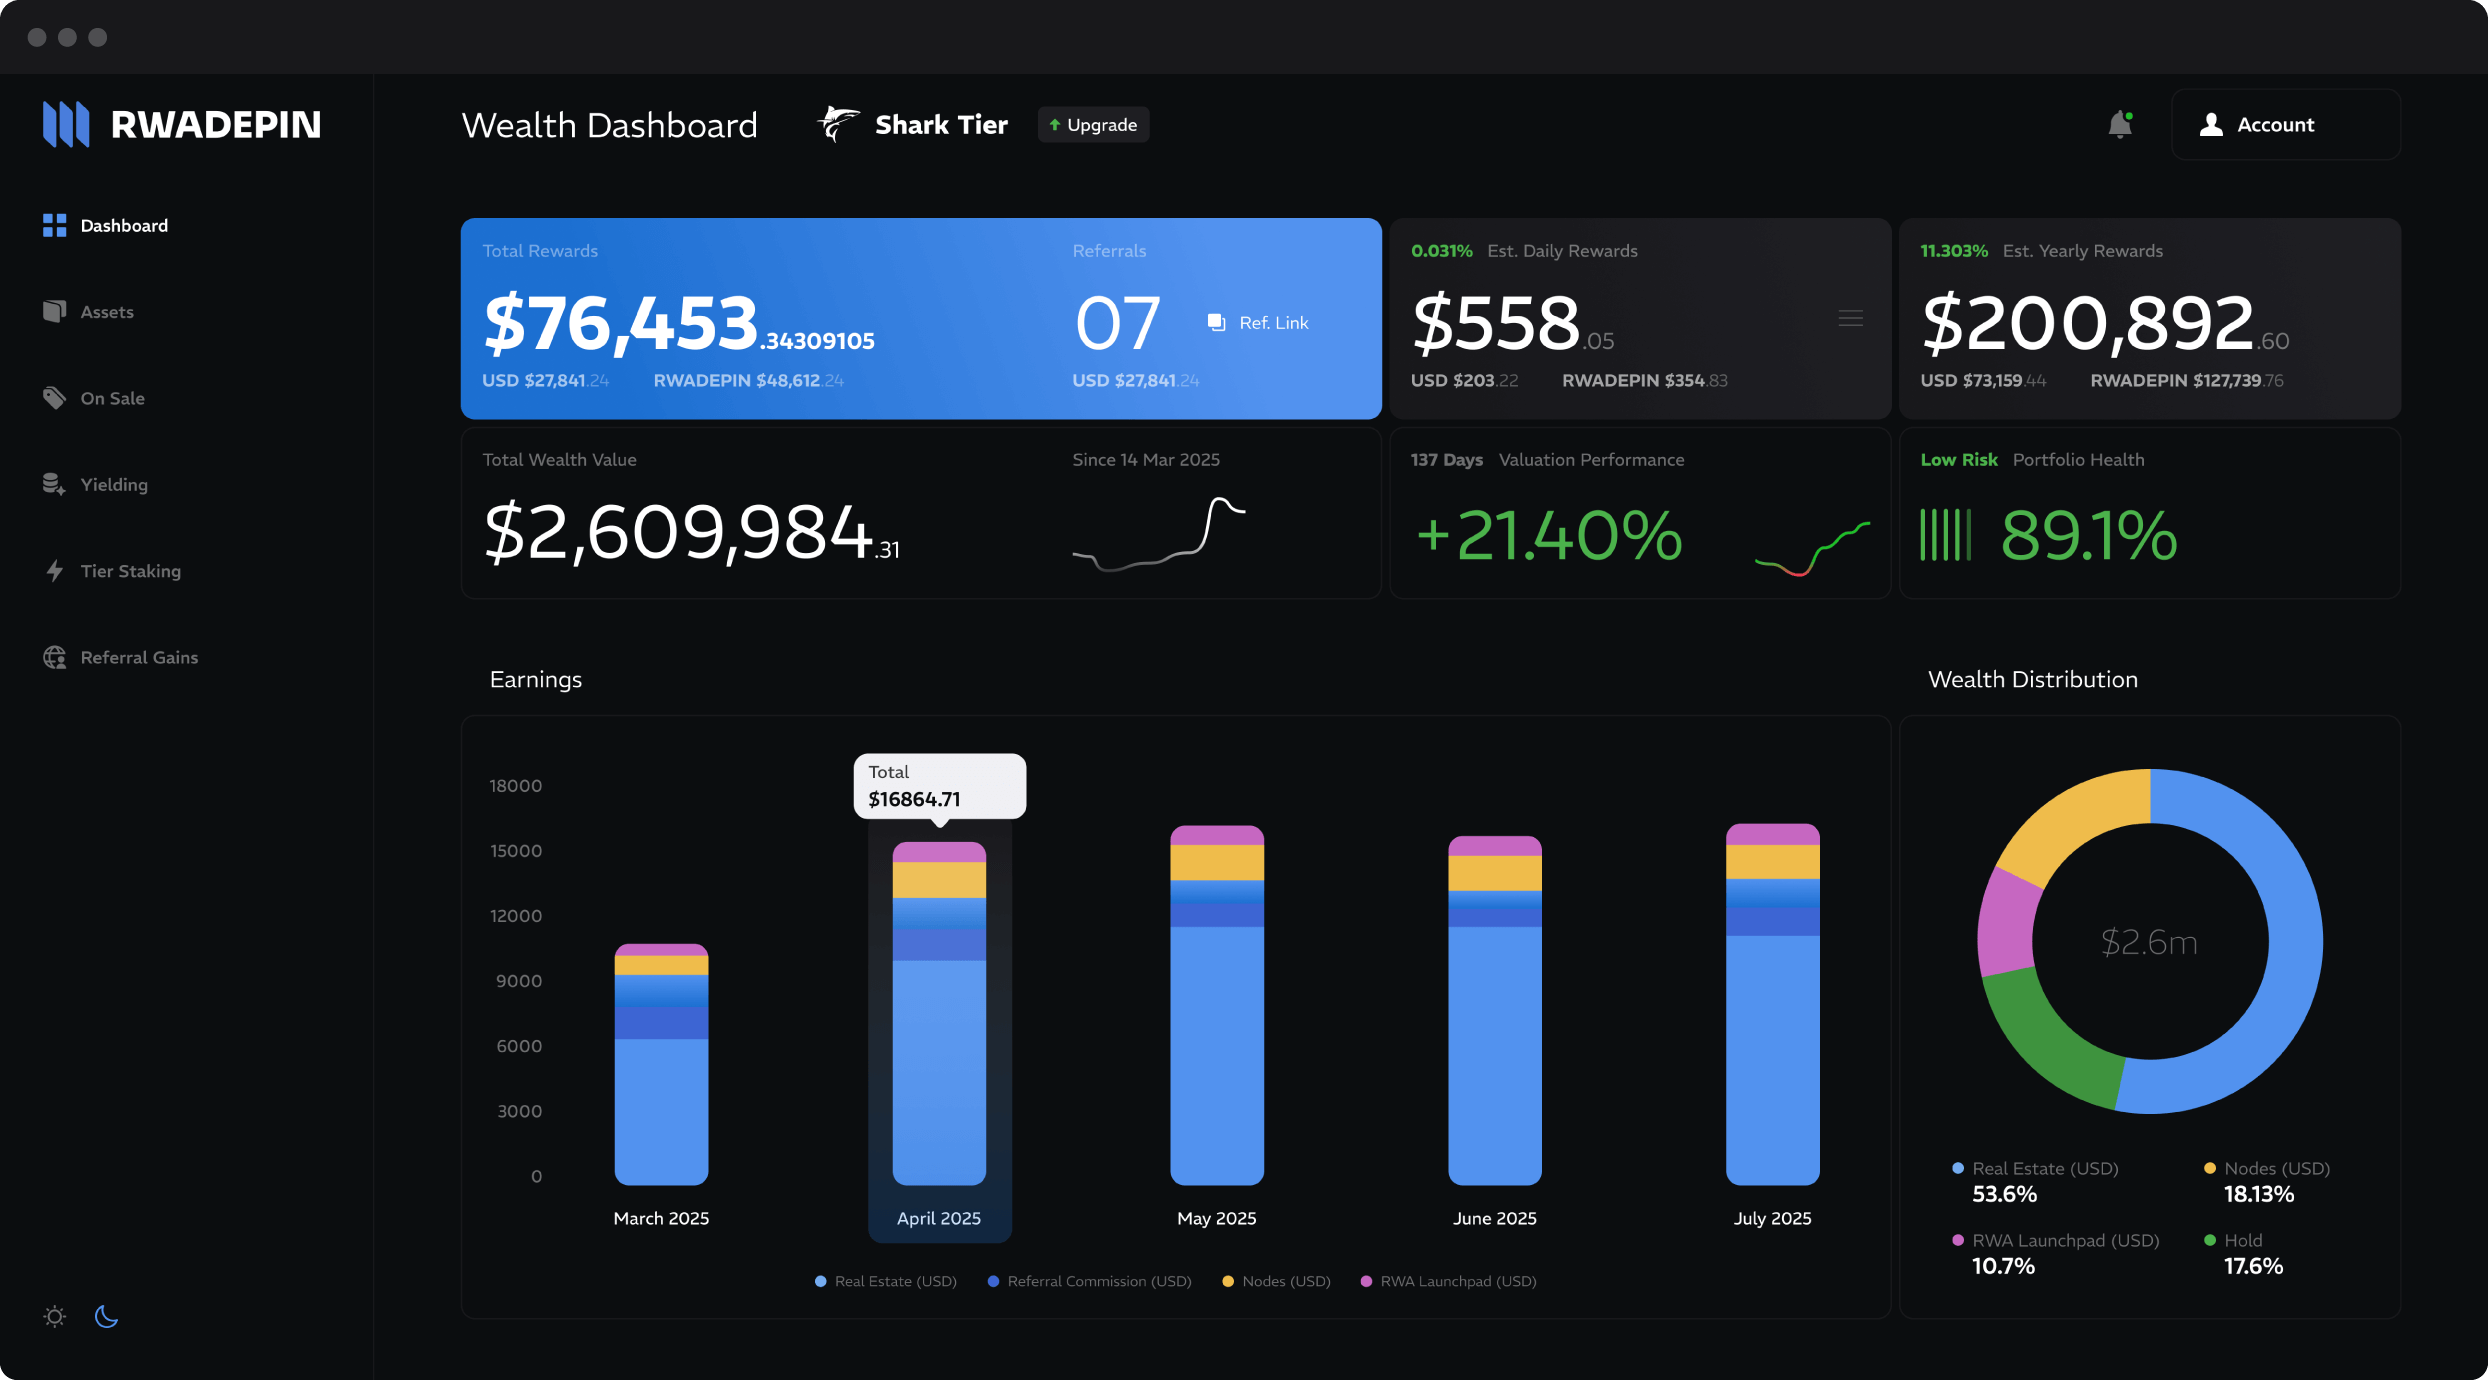Screen dimensions: 2488x1380
Task: Click the Tier Staking lightning icon
Action: pos(53,569)
